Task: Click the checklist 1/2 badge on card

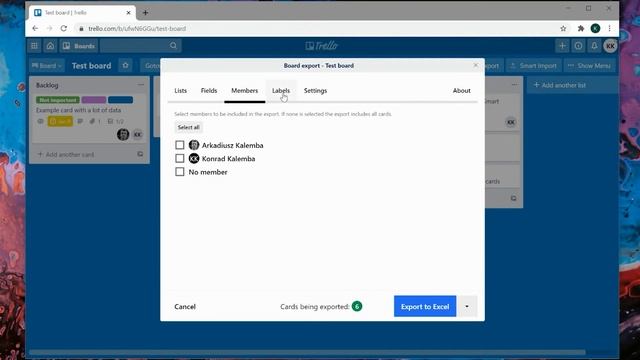Action: (116, 121)
